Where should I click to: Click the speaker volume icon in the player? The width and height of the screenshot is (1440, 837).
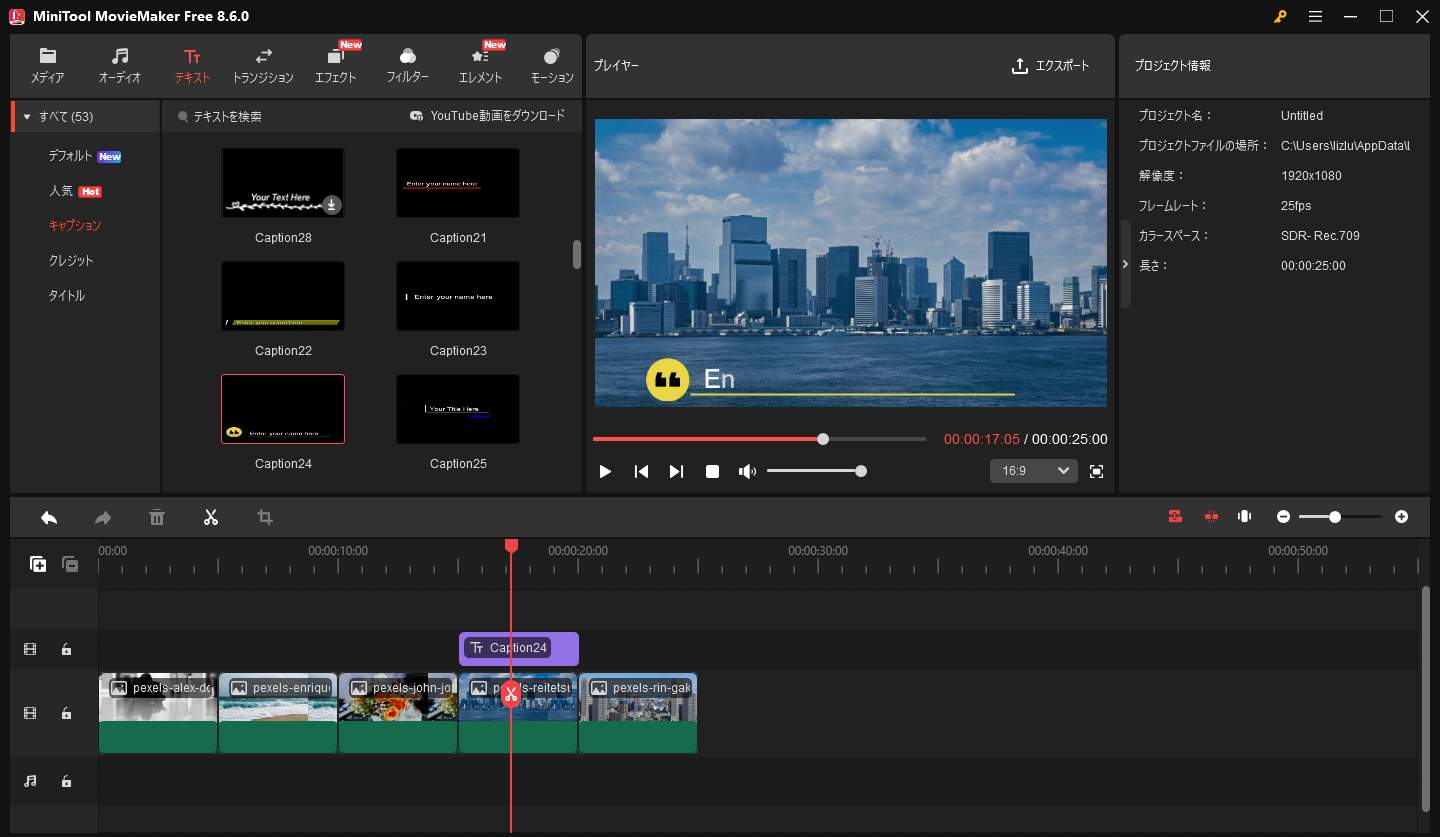(747, 470)
